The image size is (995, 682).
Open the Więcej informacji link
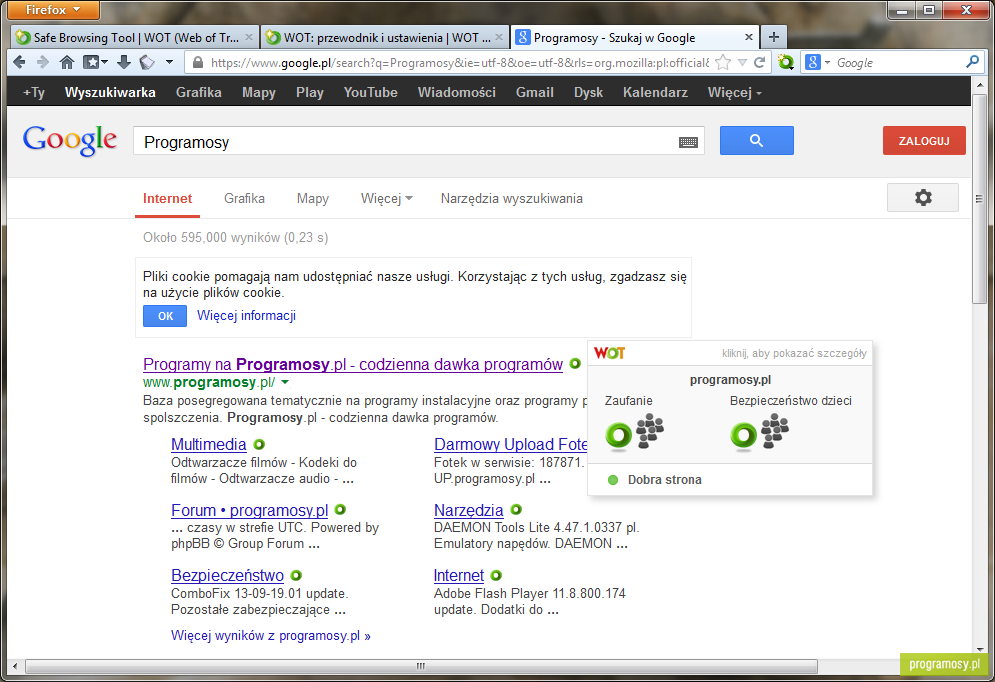[x=246, y=315]
